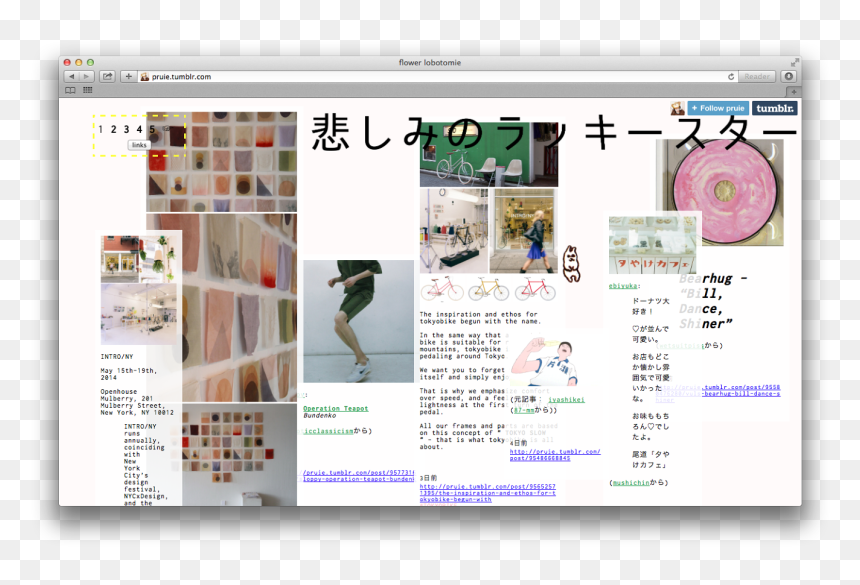Click pruie's avatar next to the Follow button
This screenshot has width=860, height=585.
point(677,108)
